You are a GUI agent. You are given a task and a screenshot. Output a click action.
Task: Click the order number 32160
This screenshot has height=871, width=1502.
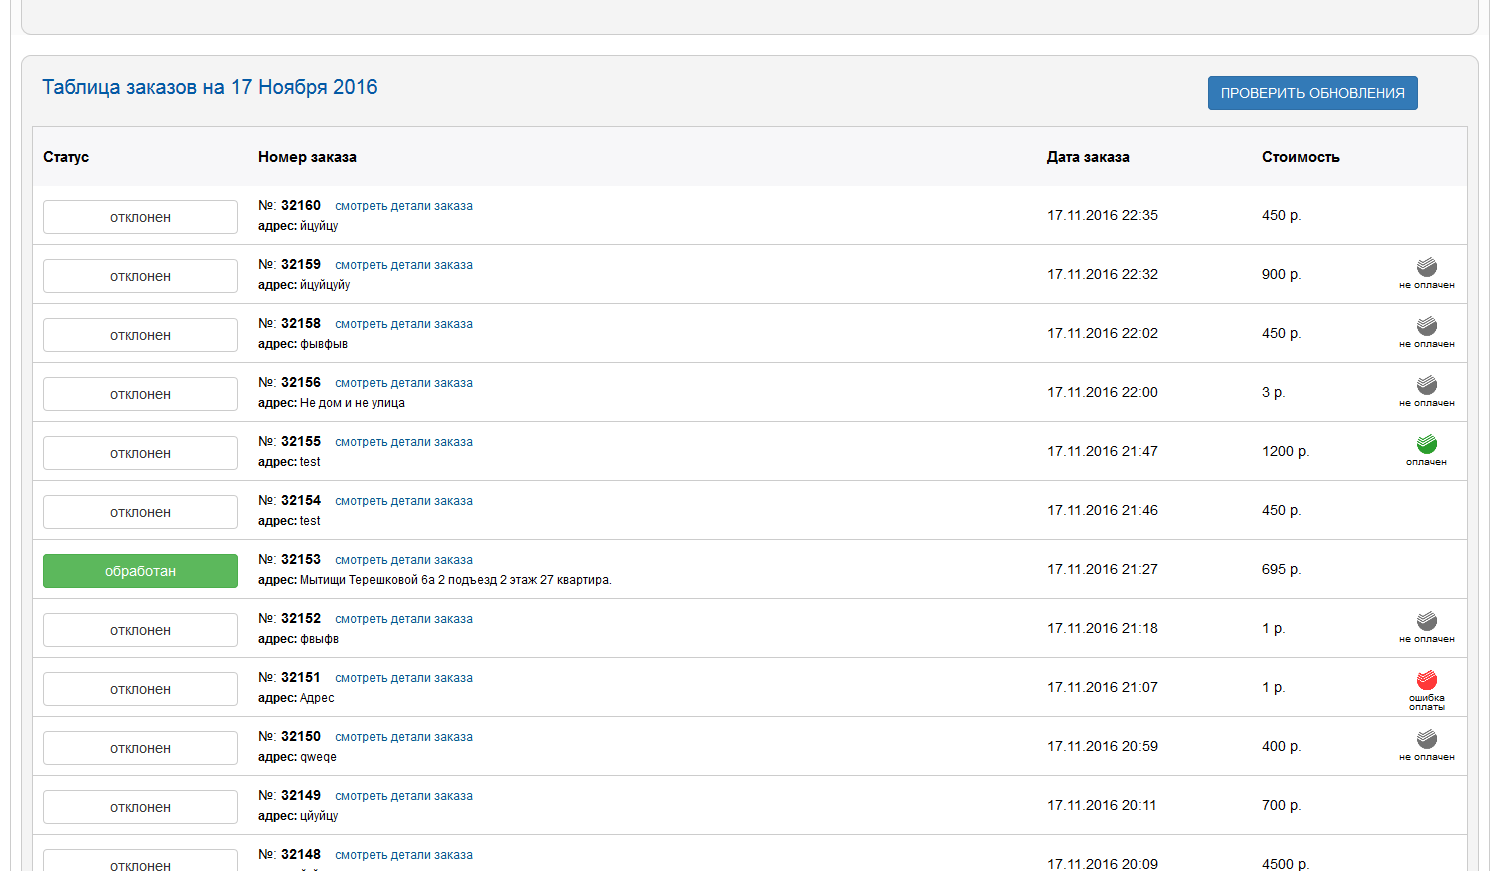click(301, 205)
